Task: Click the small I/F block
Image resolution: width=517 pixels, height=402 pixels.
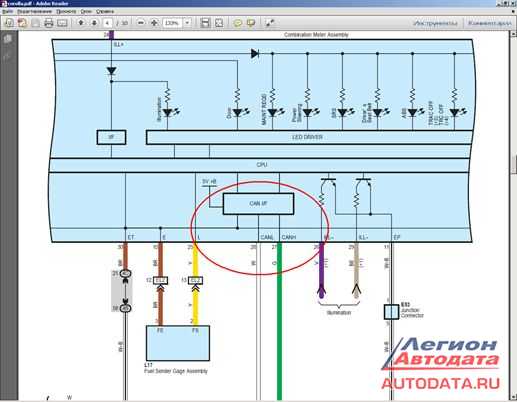Action: coord(111,137)
